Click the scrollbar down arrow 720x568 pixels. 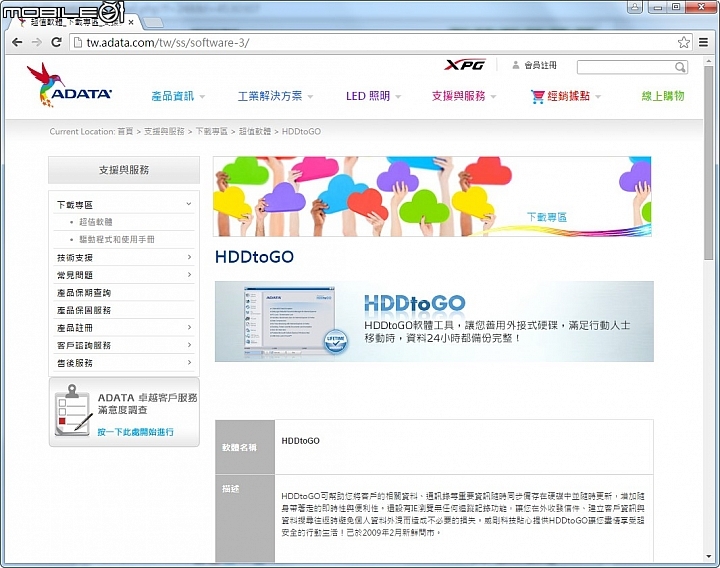709,557
